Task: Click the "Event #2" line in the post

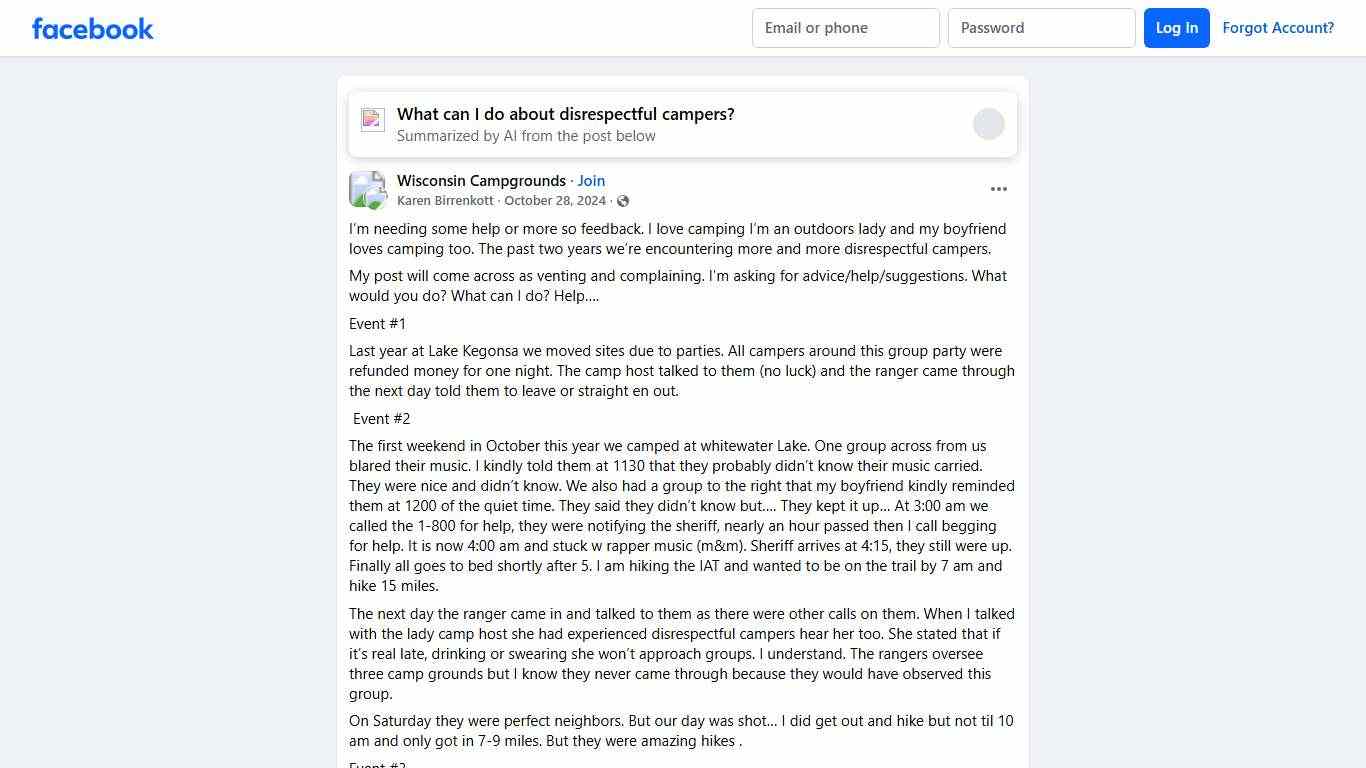Action: pos(381,419)
